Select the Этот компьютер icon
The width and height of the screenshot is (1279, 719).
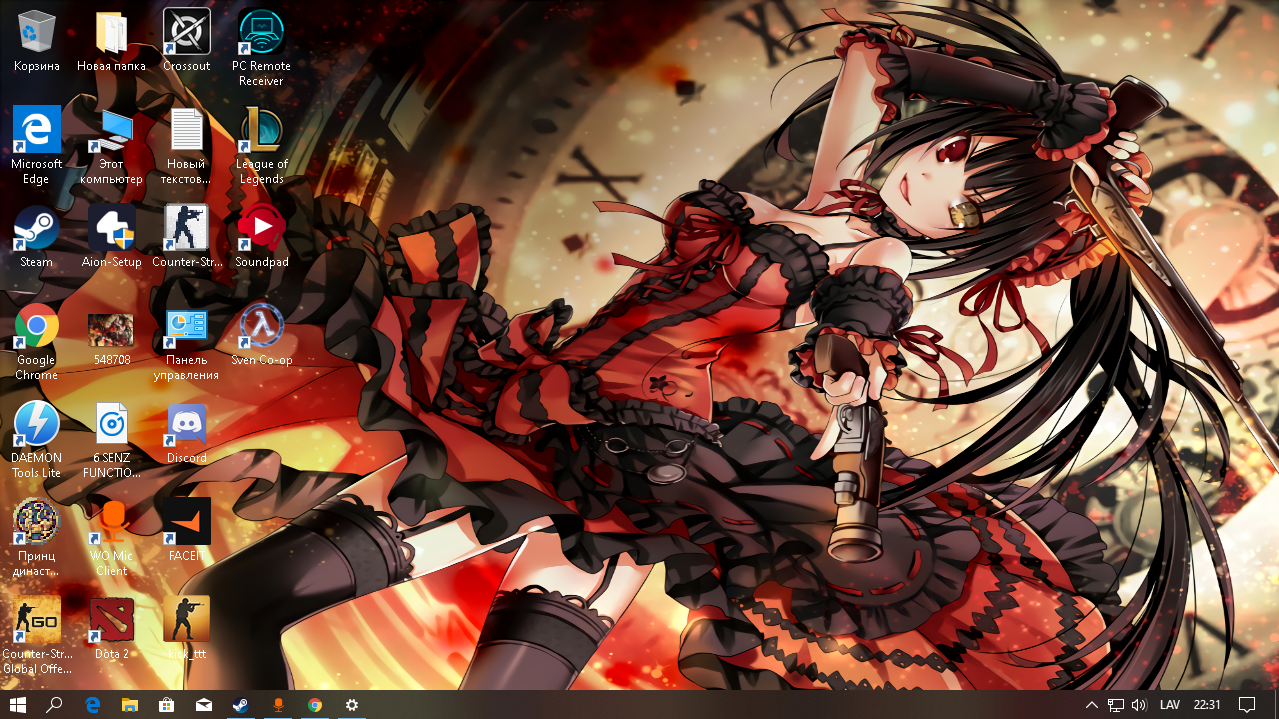click(111, 145)
